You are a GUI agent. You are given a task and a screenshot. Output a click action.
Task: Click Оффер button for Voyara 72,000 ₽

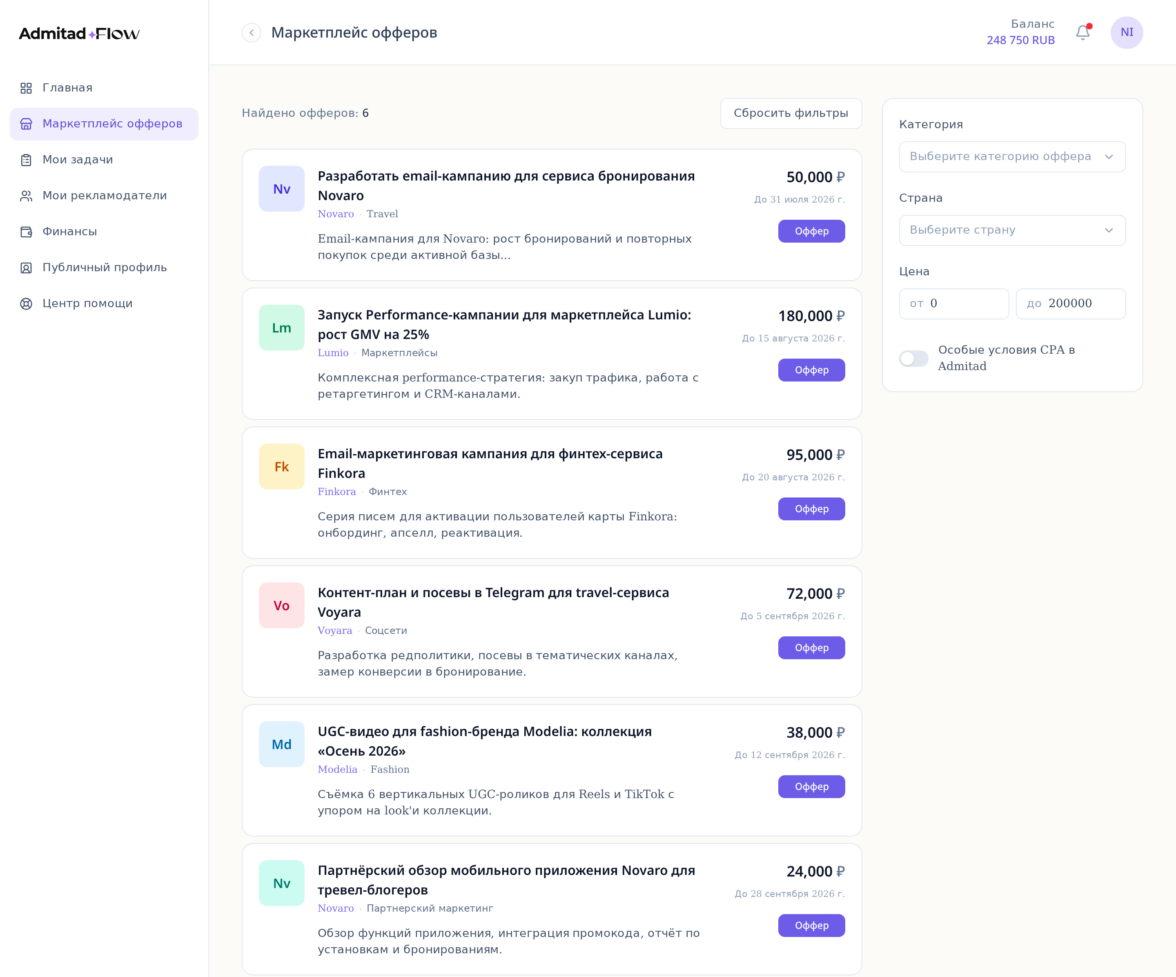[x=812, y=648]
